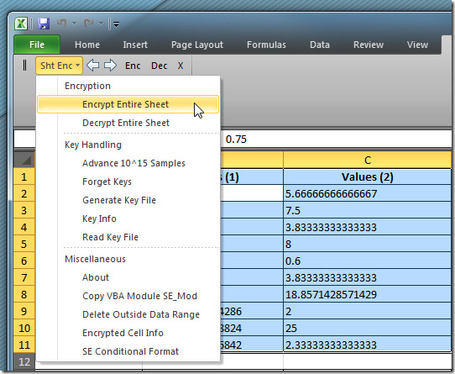This screenshot has width=455, height=374.
Task: Open Customize Quick Access Toolbar dropdown
Action: coord(116,24)
